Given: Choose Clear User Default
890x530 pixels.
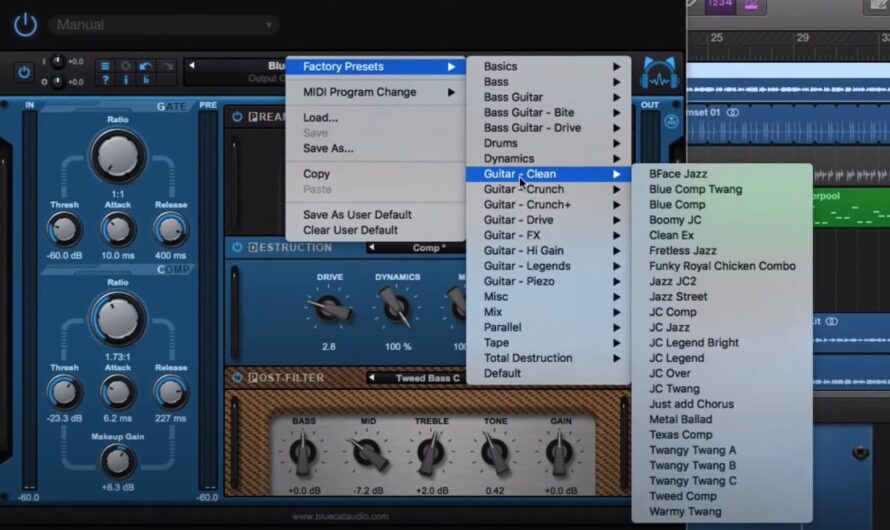Looking at the screenshot, I should pos(376,230).
